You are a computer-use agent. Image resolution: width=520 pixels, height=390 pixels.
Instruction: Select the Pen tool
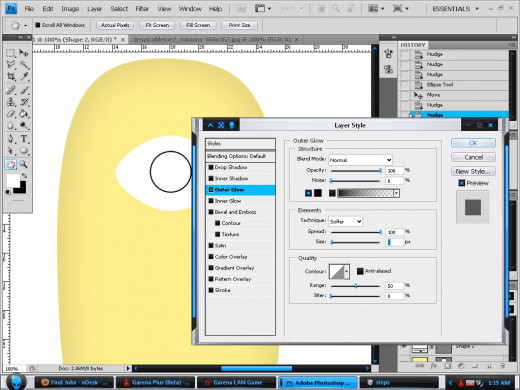pyautogui.click(x=10, y=139)
